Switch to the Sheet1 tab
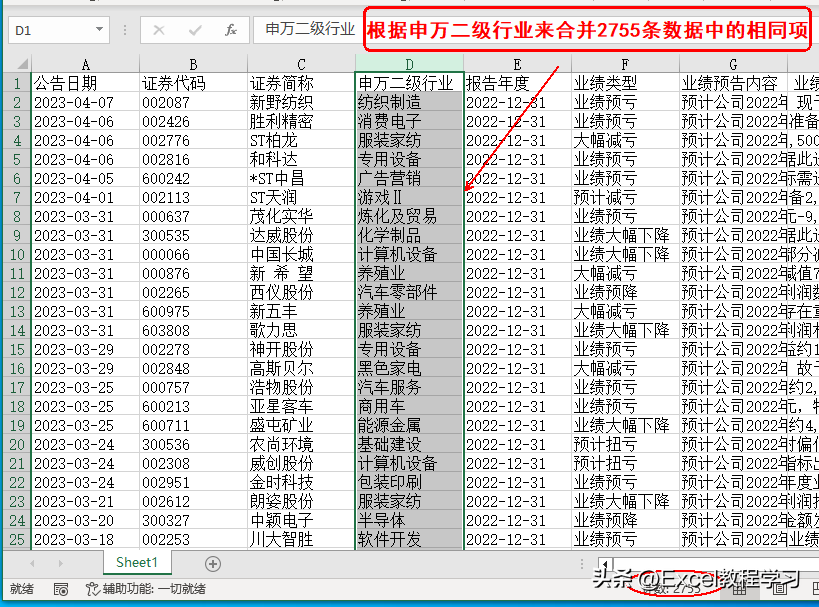This screenshot has width=819, height=607. (136, 563)
